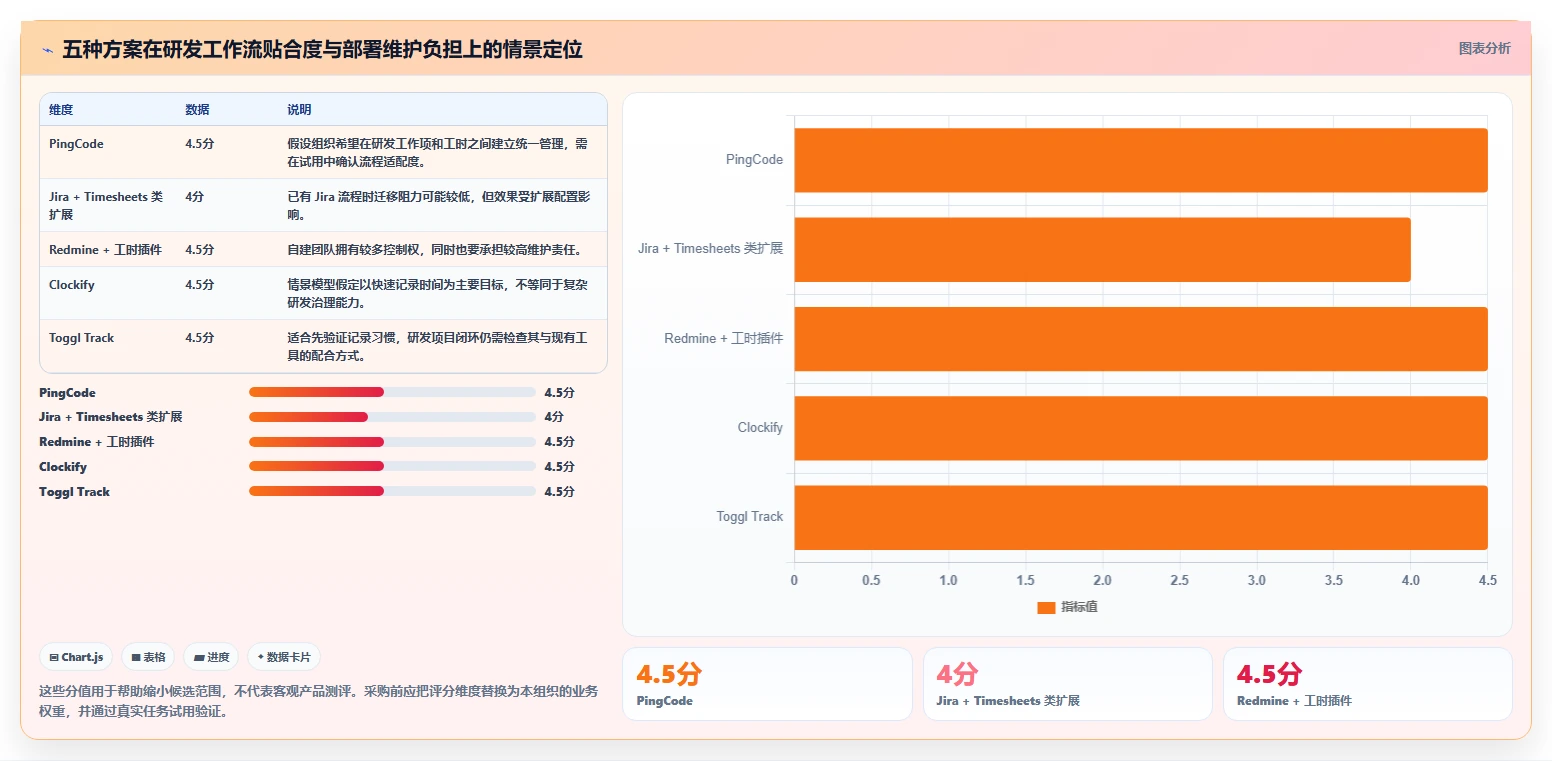Click Jira + Timesheets 类扩展 table cell
This screenshot has width=1552, height=761.
pyautogui.click(x=106, y=206)
